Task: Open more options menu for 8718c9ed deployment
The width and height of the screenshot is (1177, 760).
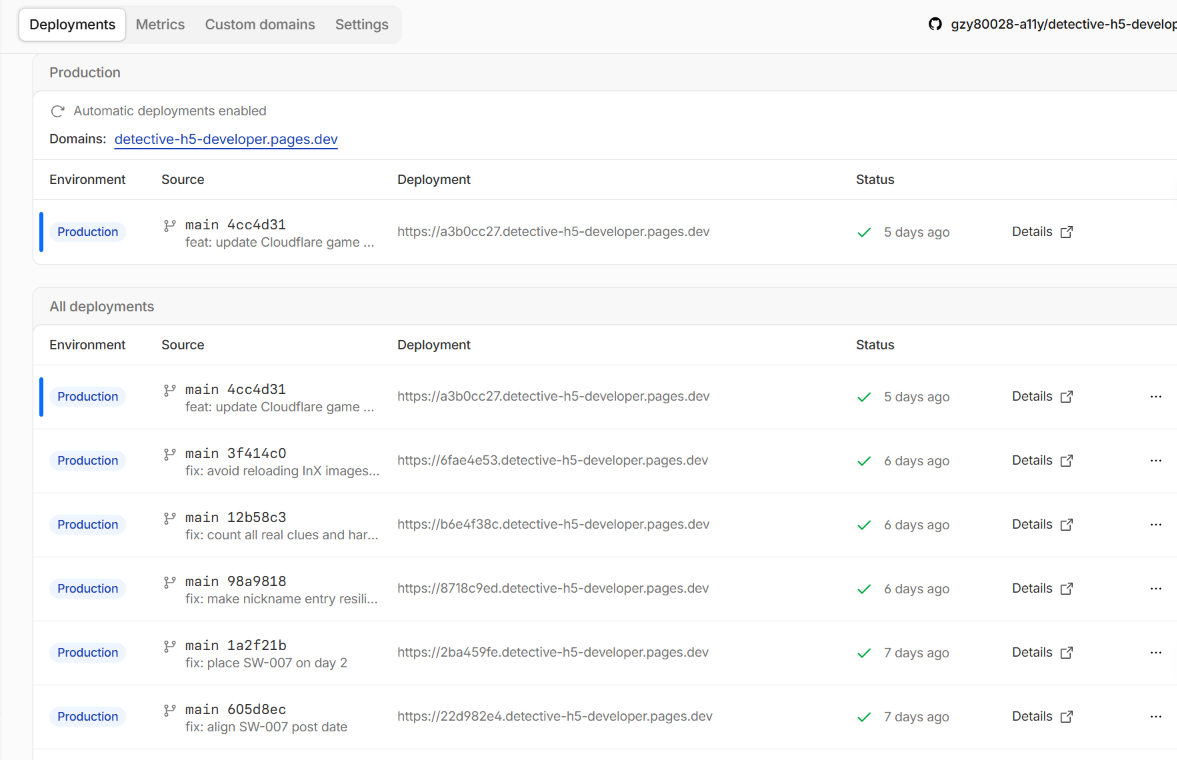Action: pyautogui.click(x=1155, y=588)
